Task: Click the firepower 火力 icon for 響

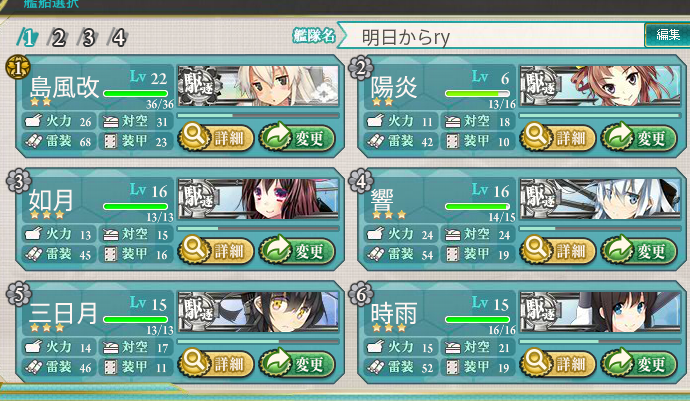Action: click(375, 234)
